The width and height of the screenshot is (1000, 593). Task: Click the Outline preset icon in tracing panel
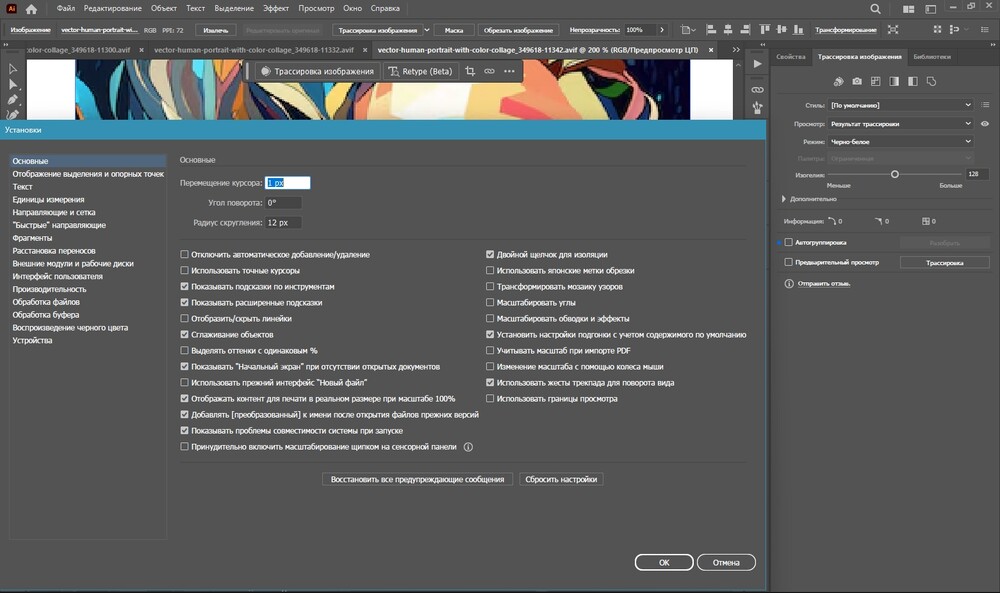pos(931,81)
